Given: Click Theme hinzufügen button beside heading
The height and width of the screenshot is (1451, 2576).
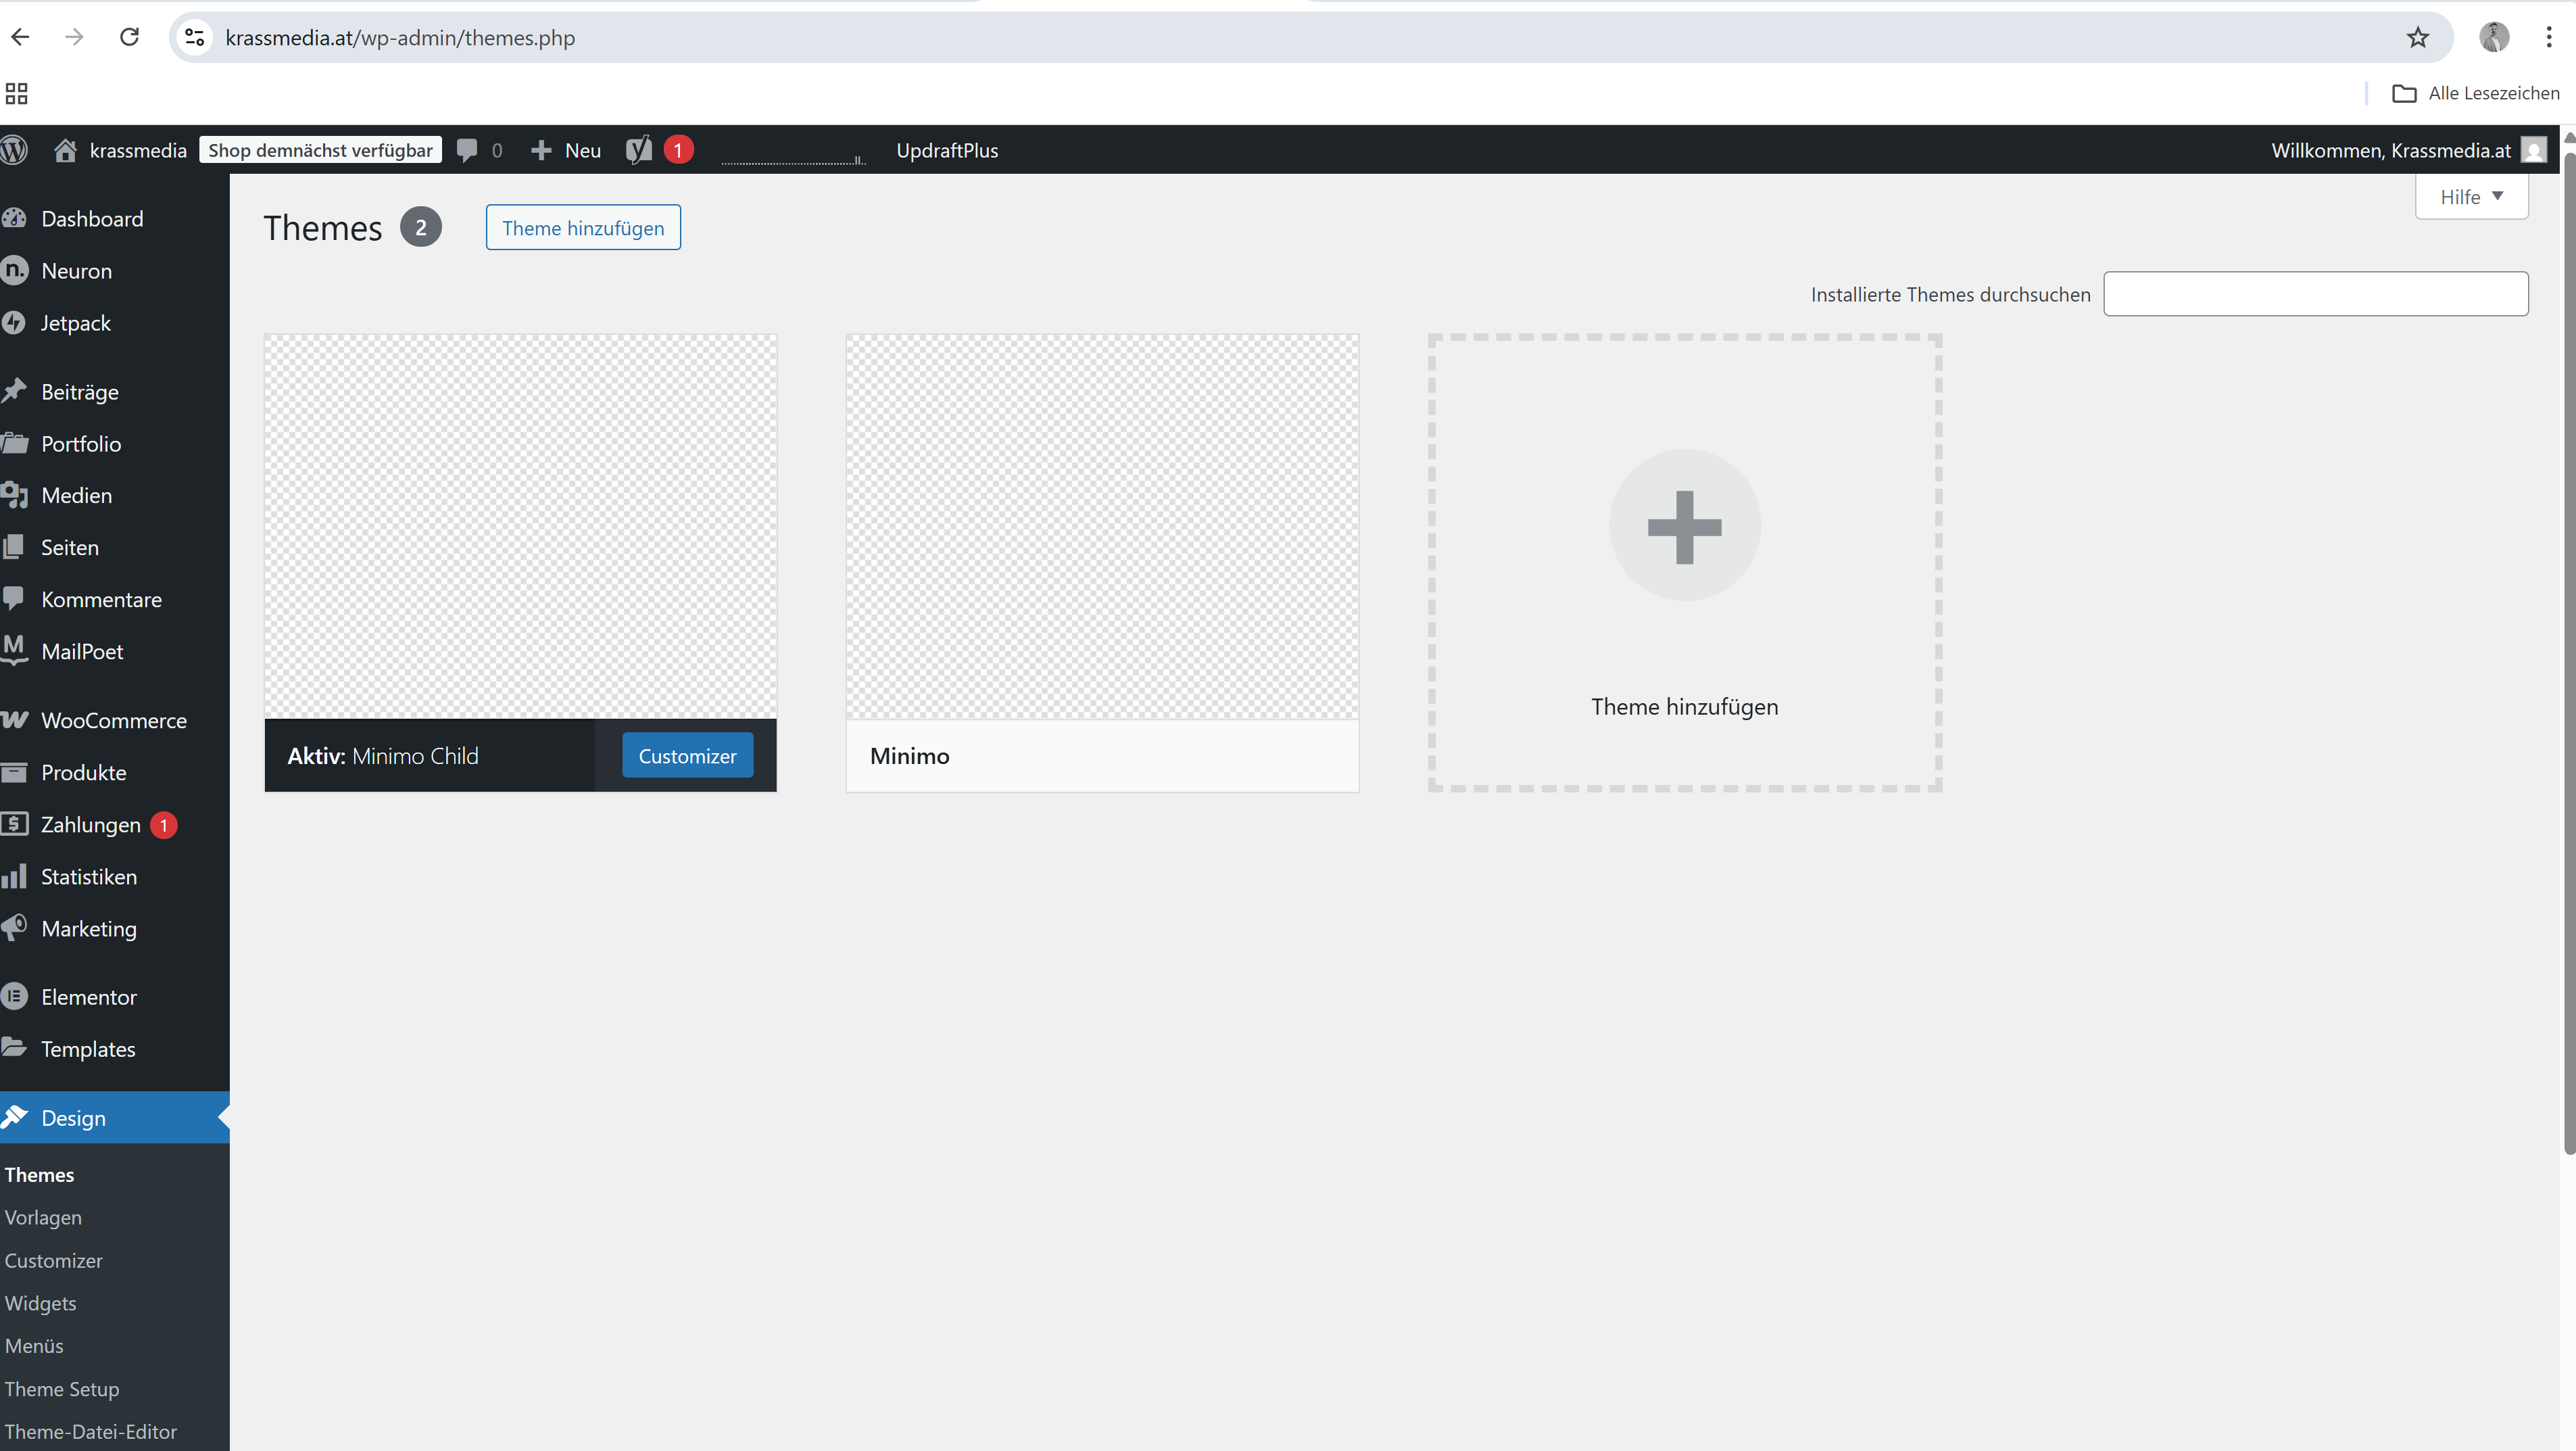Looking at the screenshot, I should tap(583, 228).
